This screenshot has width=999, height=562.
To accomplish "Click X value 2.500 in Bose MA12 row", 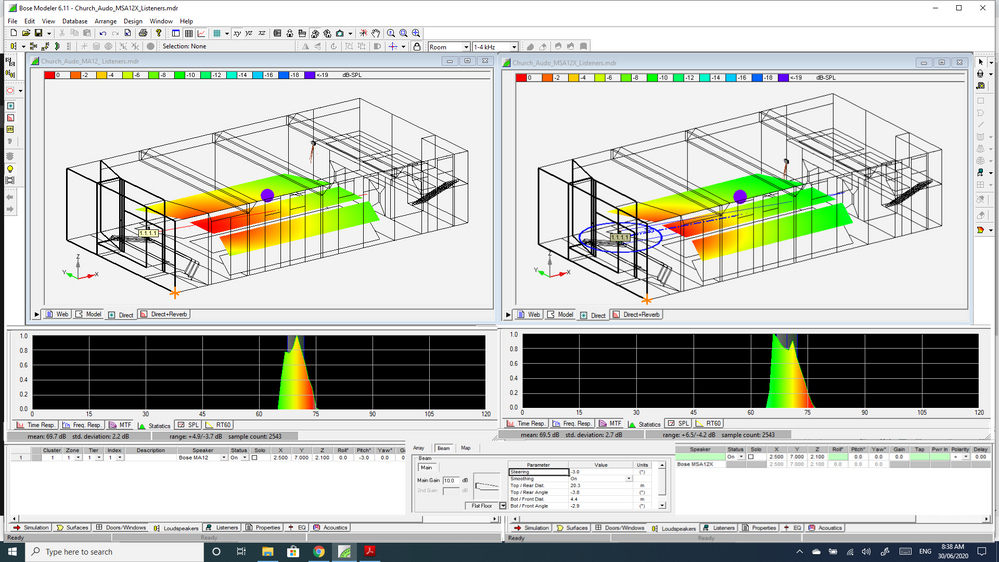I will pos(280,458).
